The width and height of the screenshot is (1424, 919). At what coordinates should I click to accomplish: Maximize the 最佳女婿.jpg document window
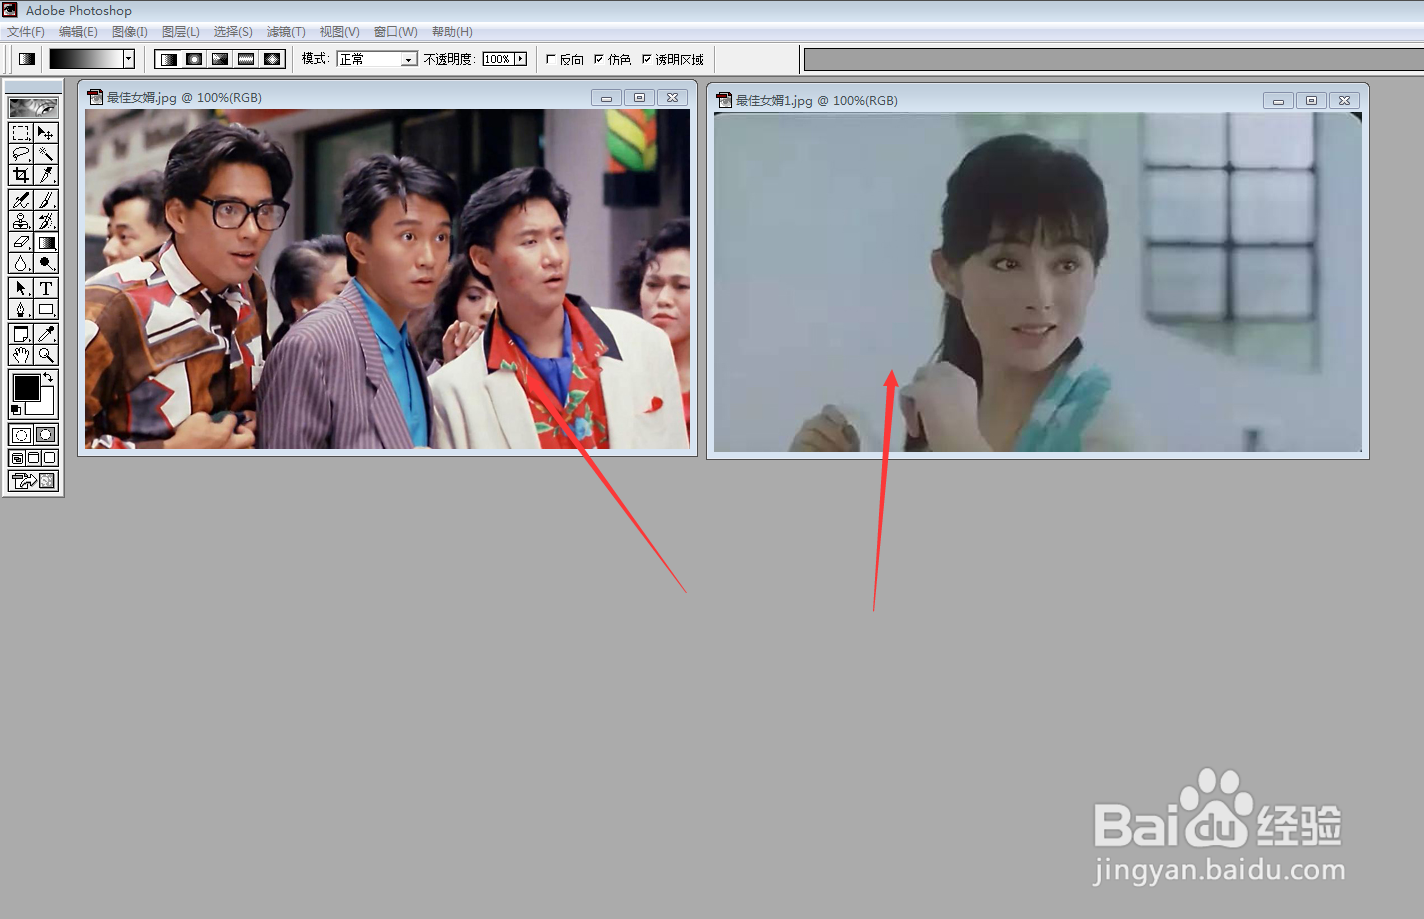(x=639, y=97)
